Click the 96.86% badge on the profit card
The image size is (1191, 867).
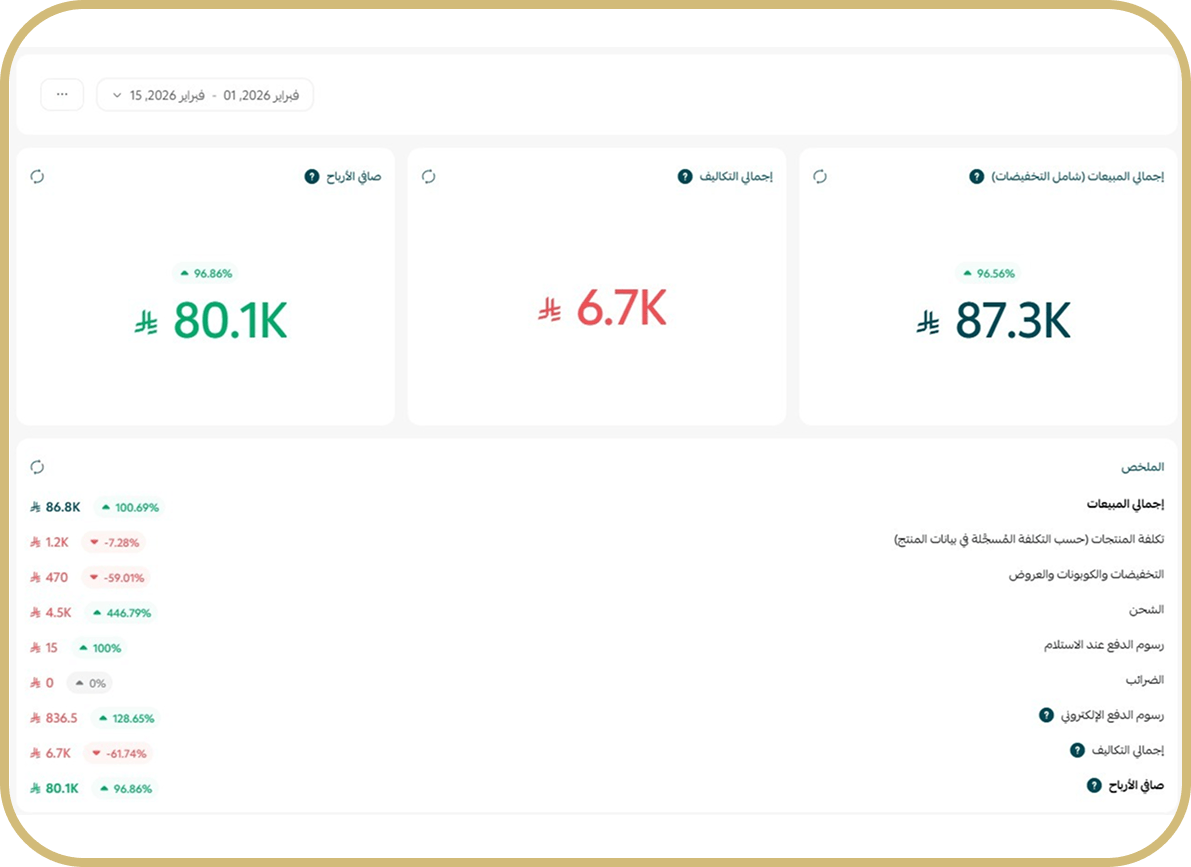(x=206, y=274)
